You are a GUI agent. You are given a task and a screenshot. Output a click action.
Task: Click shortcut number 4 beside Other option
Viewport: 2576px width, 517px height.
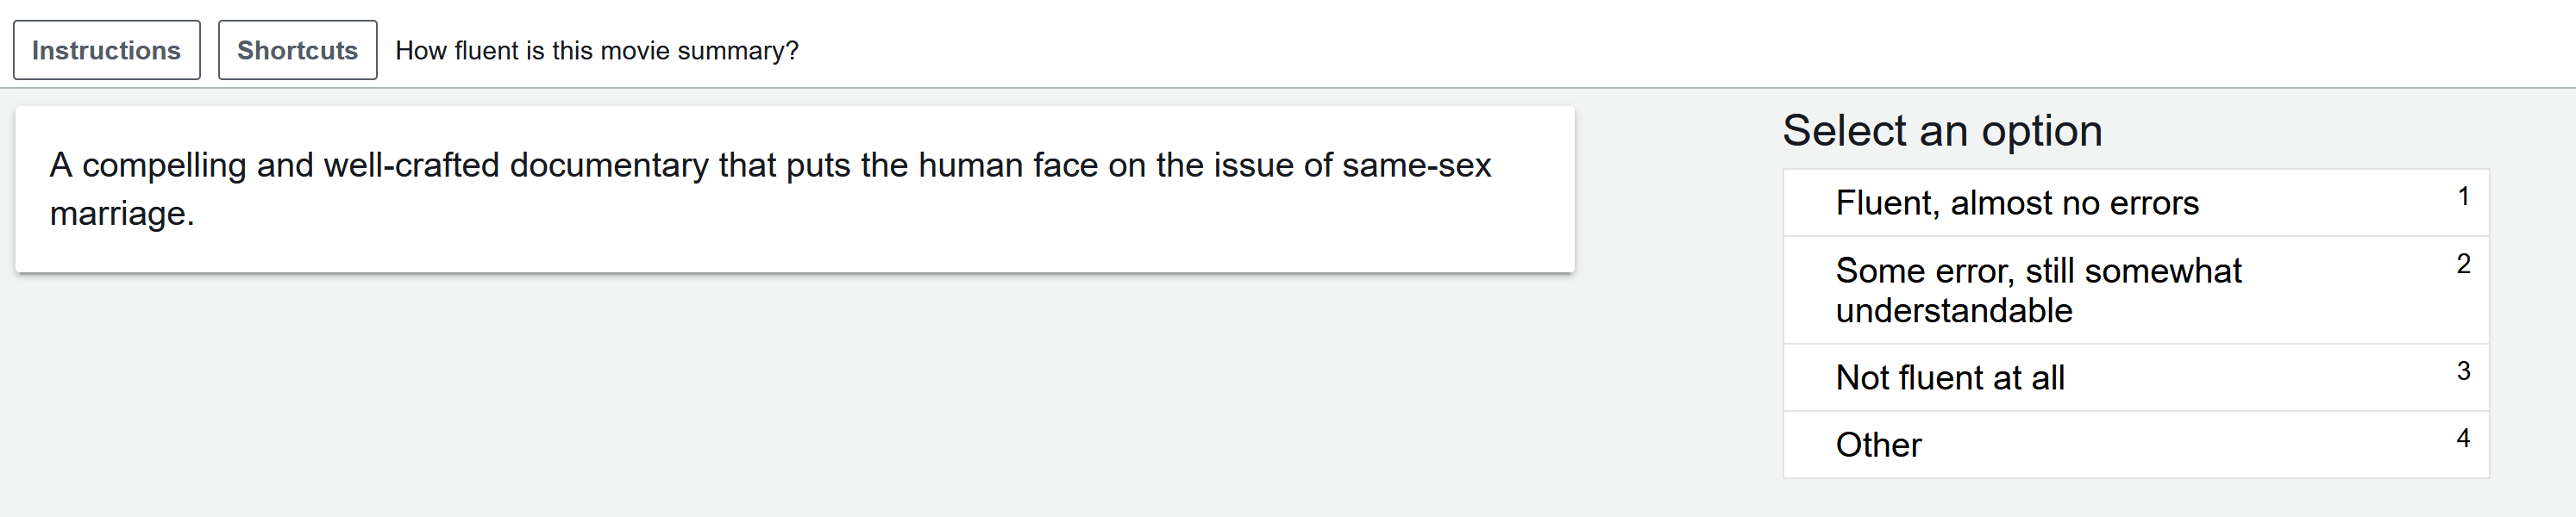coord(2463,438)
